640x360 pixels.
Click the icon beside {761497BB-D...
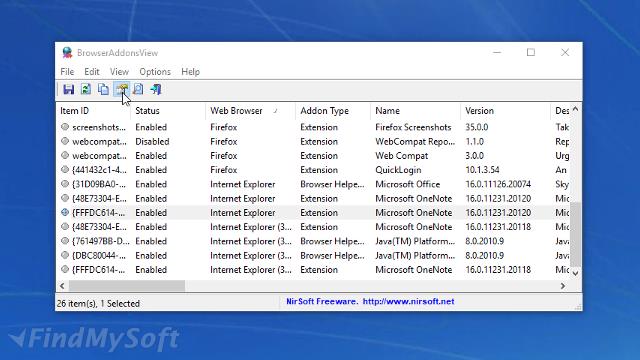pos(65,241)
